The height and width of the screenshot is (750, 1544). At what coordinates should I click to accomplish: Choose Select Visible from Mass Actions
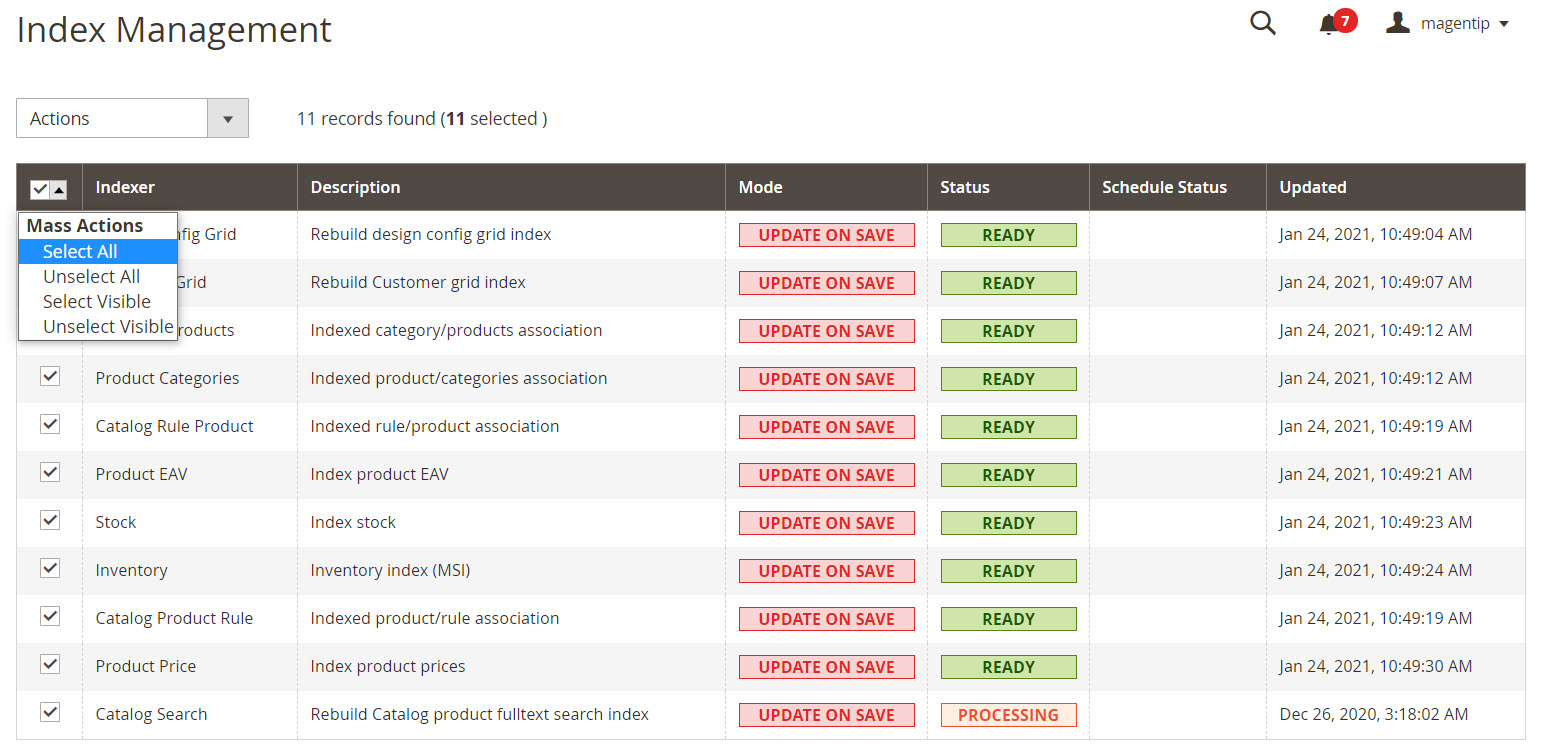(96, 301)
